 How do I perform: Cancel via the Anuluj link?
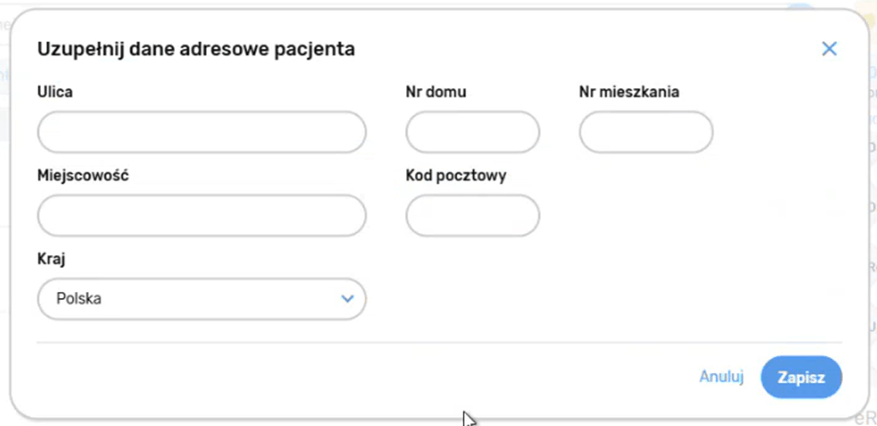click(x=721, y=377)
